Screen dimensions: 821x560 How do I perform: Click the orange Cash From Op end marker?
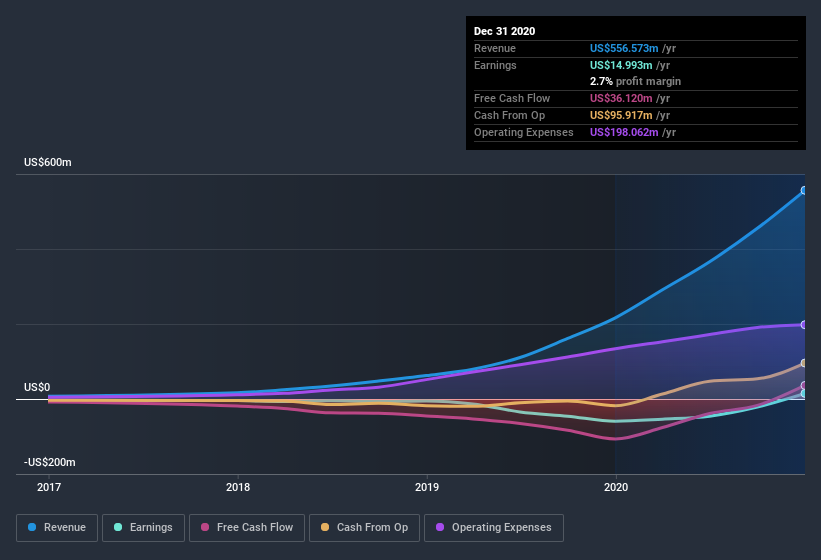click(804, 363)
